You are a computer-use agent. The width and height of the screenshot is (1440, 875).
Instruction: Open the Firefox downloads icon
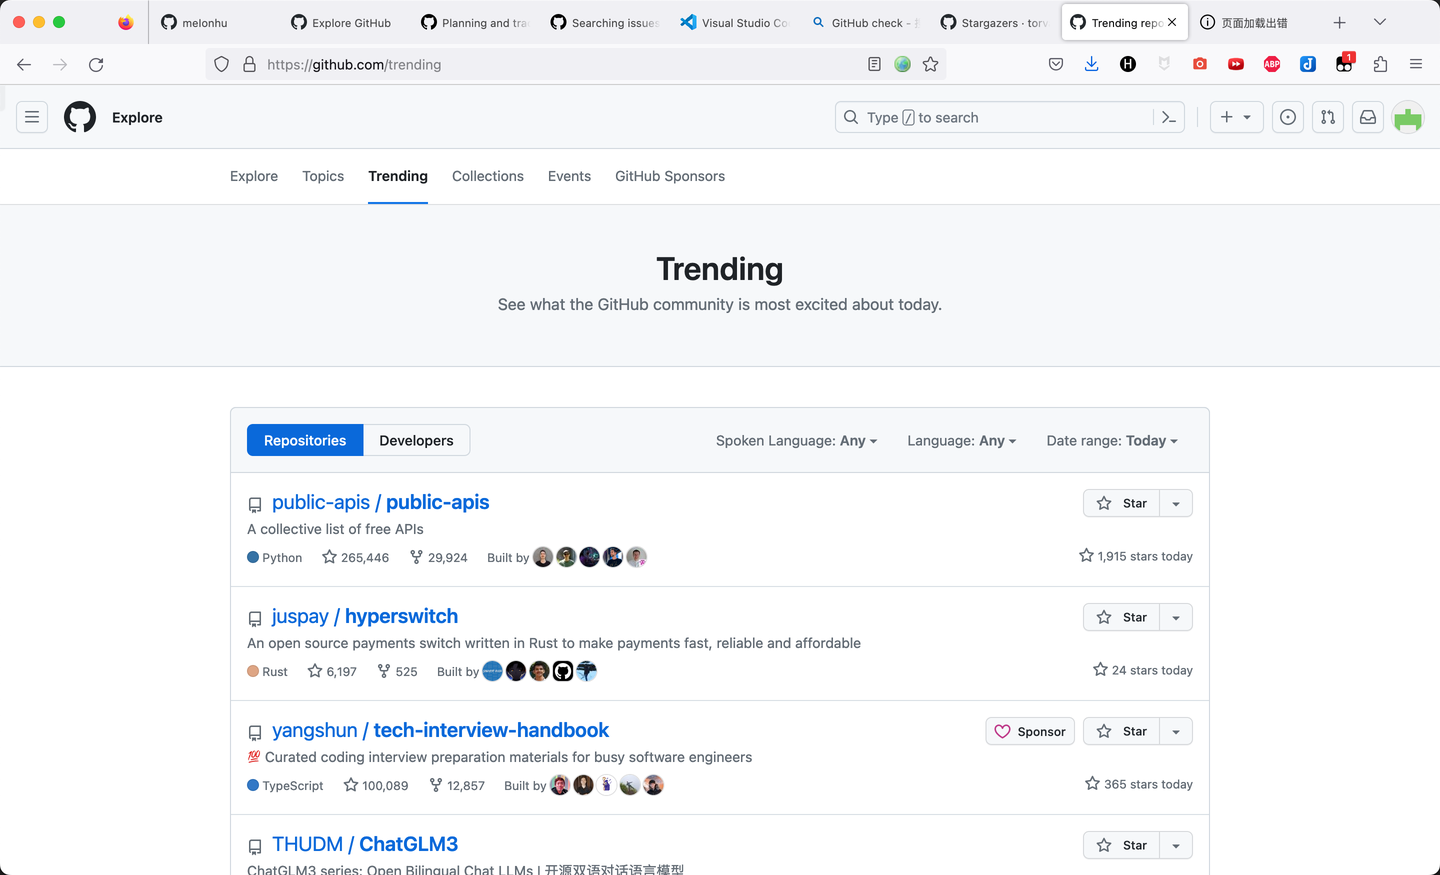click(x=1092, y=64)
